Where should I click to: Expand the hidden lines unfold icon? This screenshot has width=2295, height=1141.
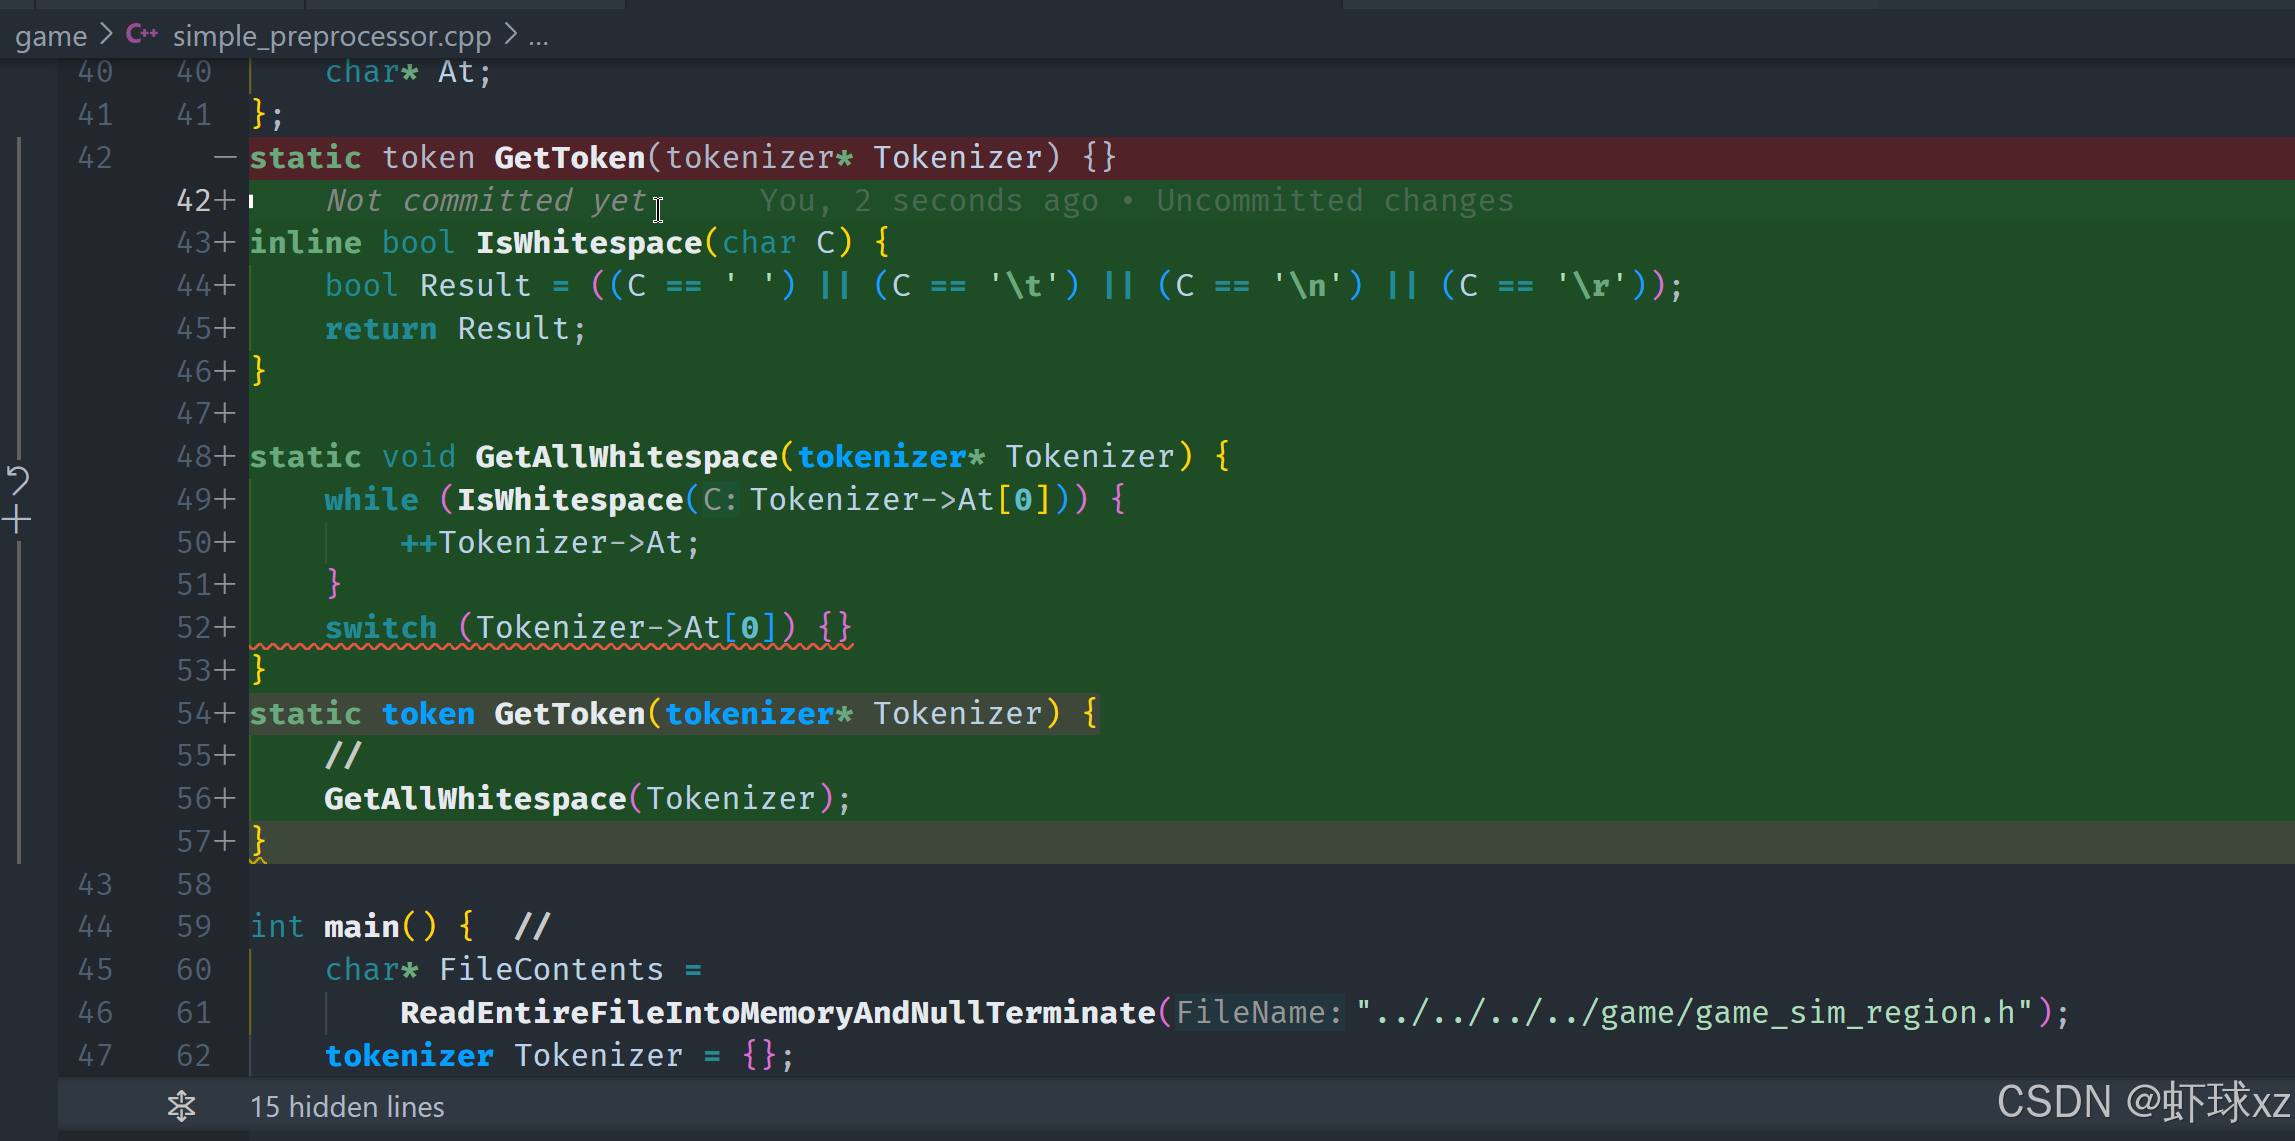(x=181, y=1106)
